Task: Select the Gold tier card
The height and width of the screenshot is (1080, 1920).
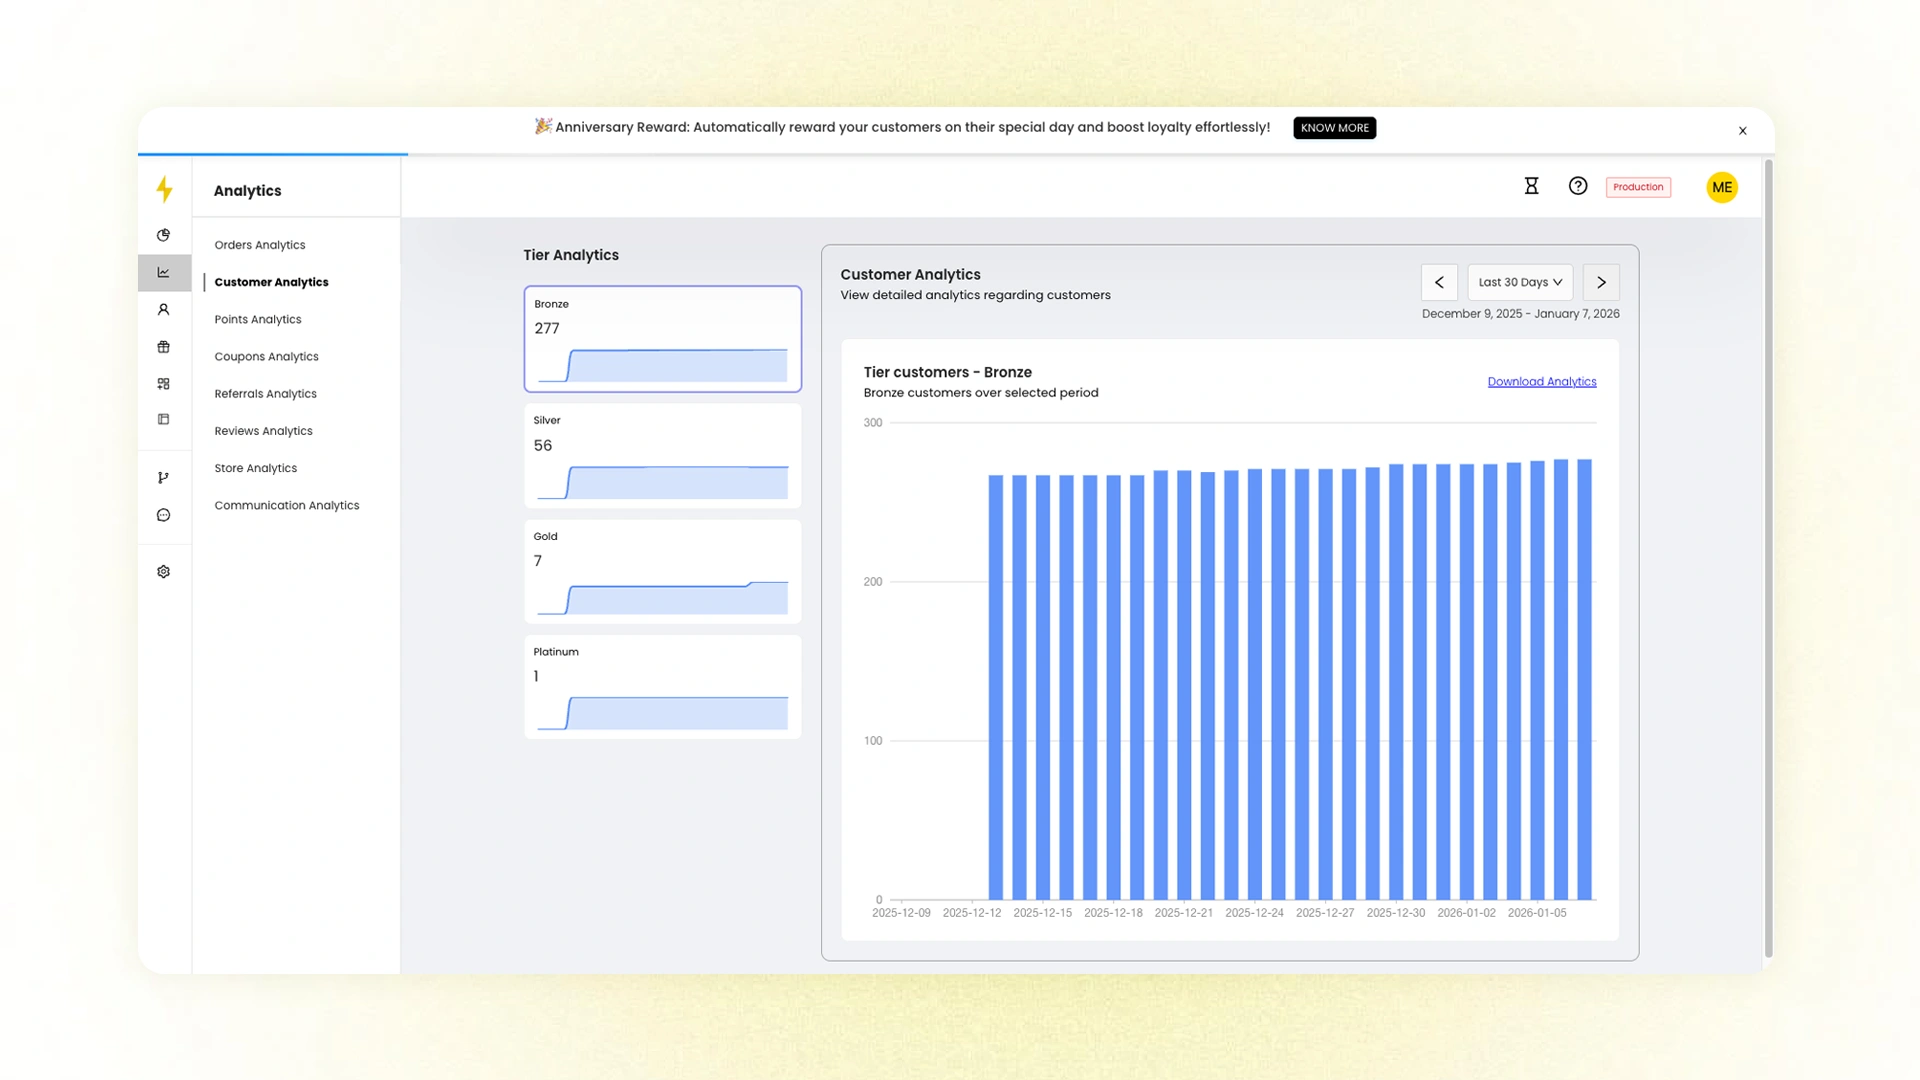Action: [x=662, y=572]
